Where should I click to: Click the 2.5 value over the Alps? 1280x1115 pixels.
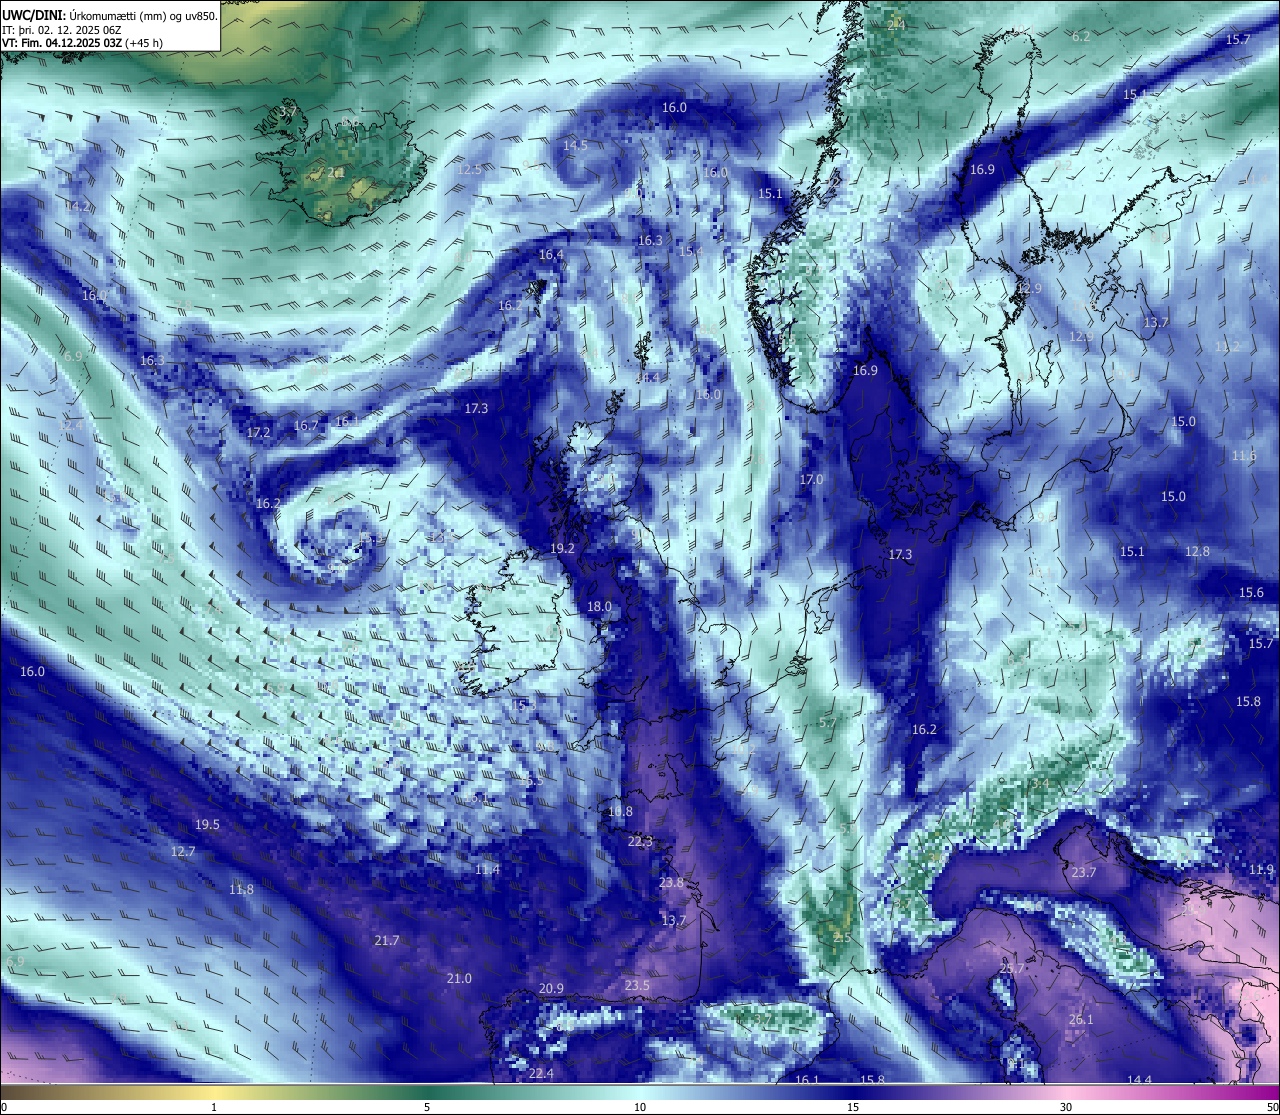click(841, 938)
